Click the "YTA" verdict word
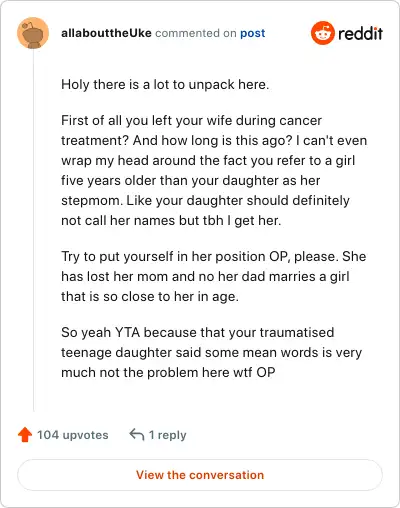Screen dimensions: 400x508 click(127, 332)
